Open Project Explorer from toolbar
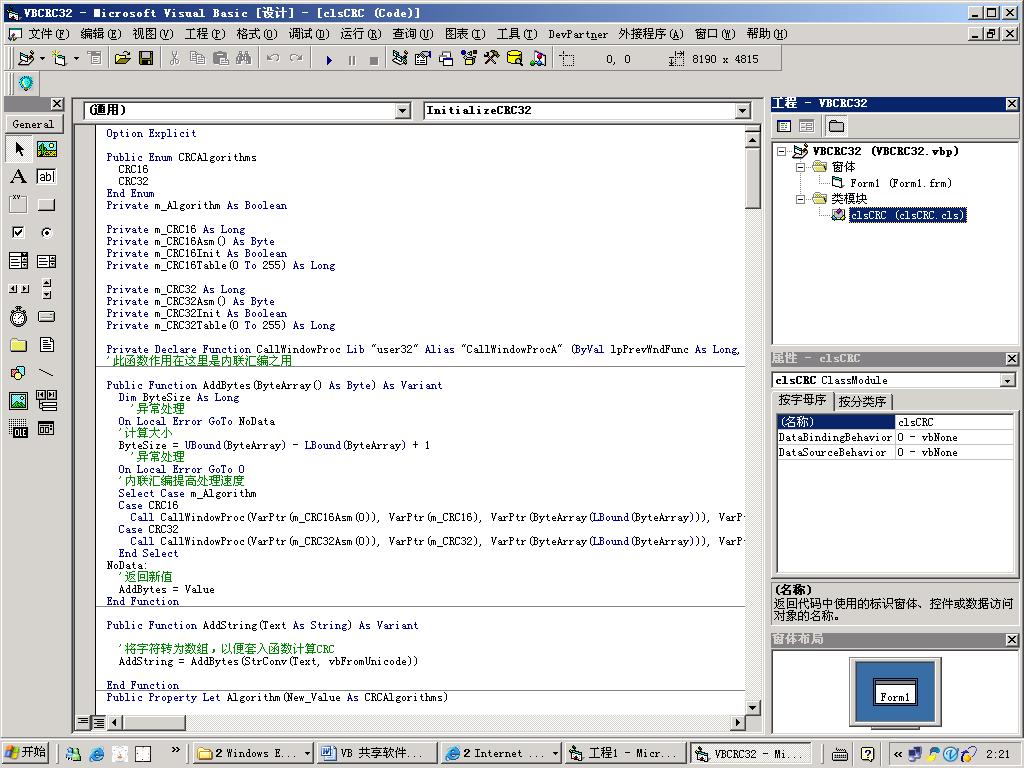The image size is (1024, 768). pos(399,59)
